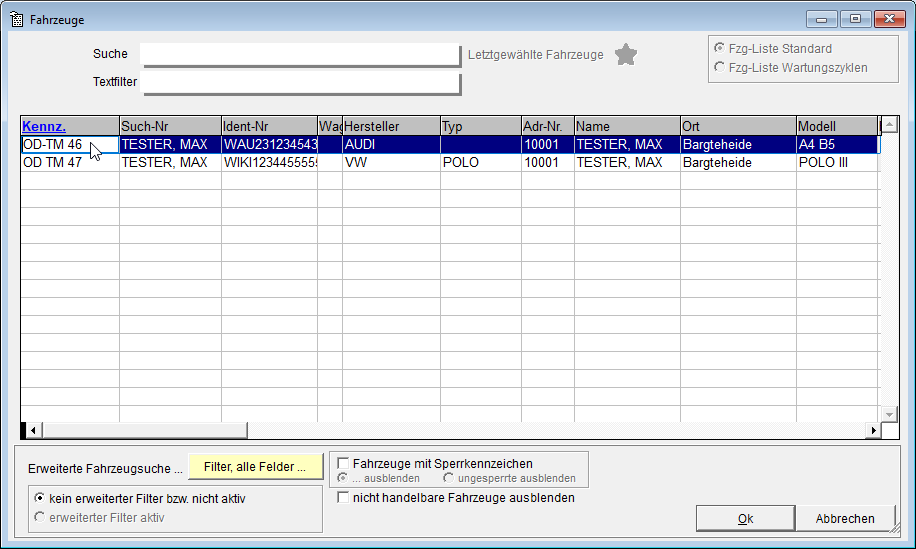The image size is (916, 549).
Task: Click the VW manufacturer cell
Action: coord(391,162)
